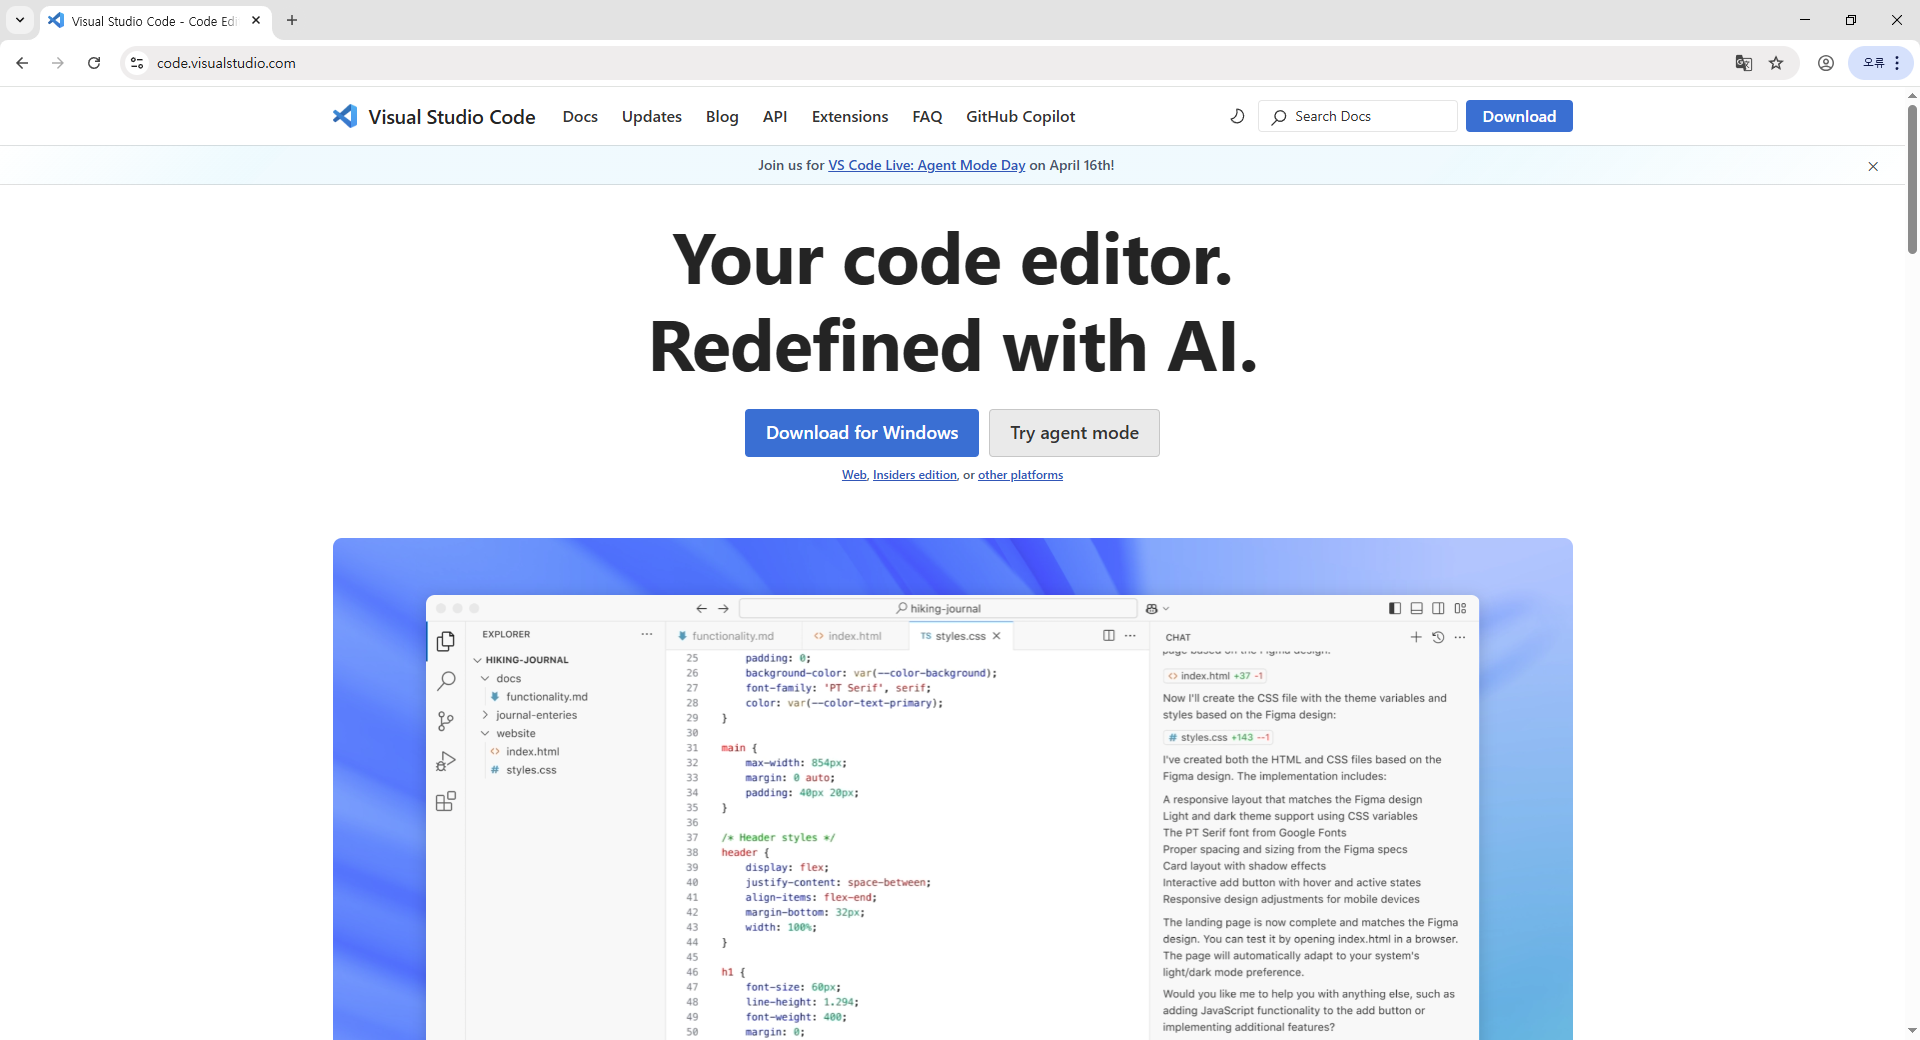
Task: Switch to functionality.md editor tab
Action: tap(732, 636)
